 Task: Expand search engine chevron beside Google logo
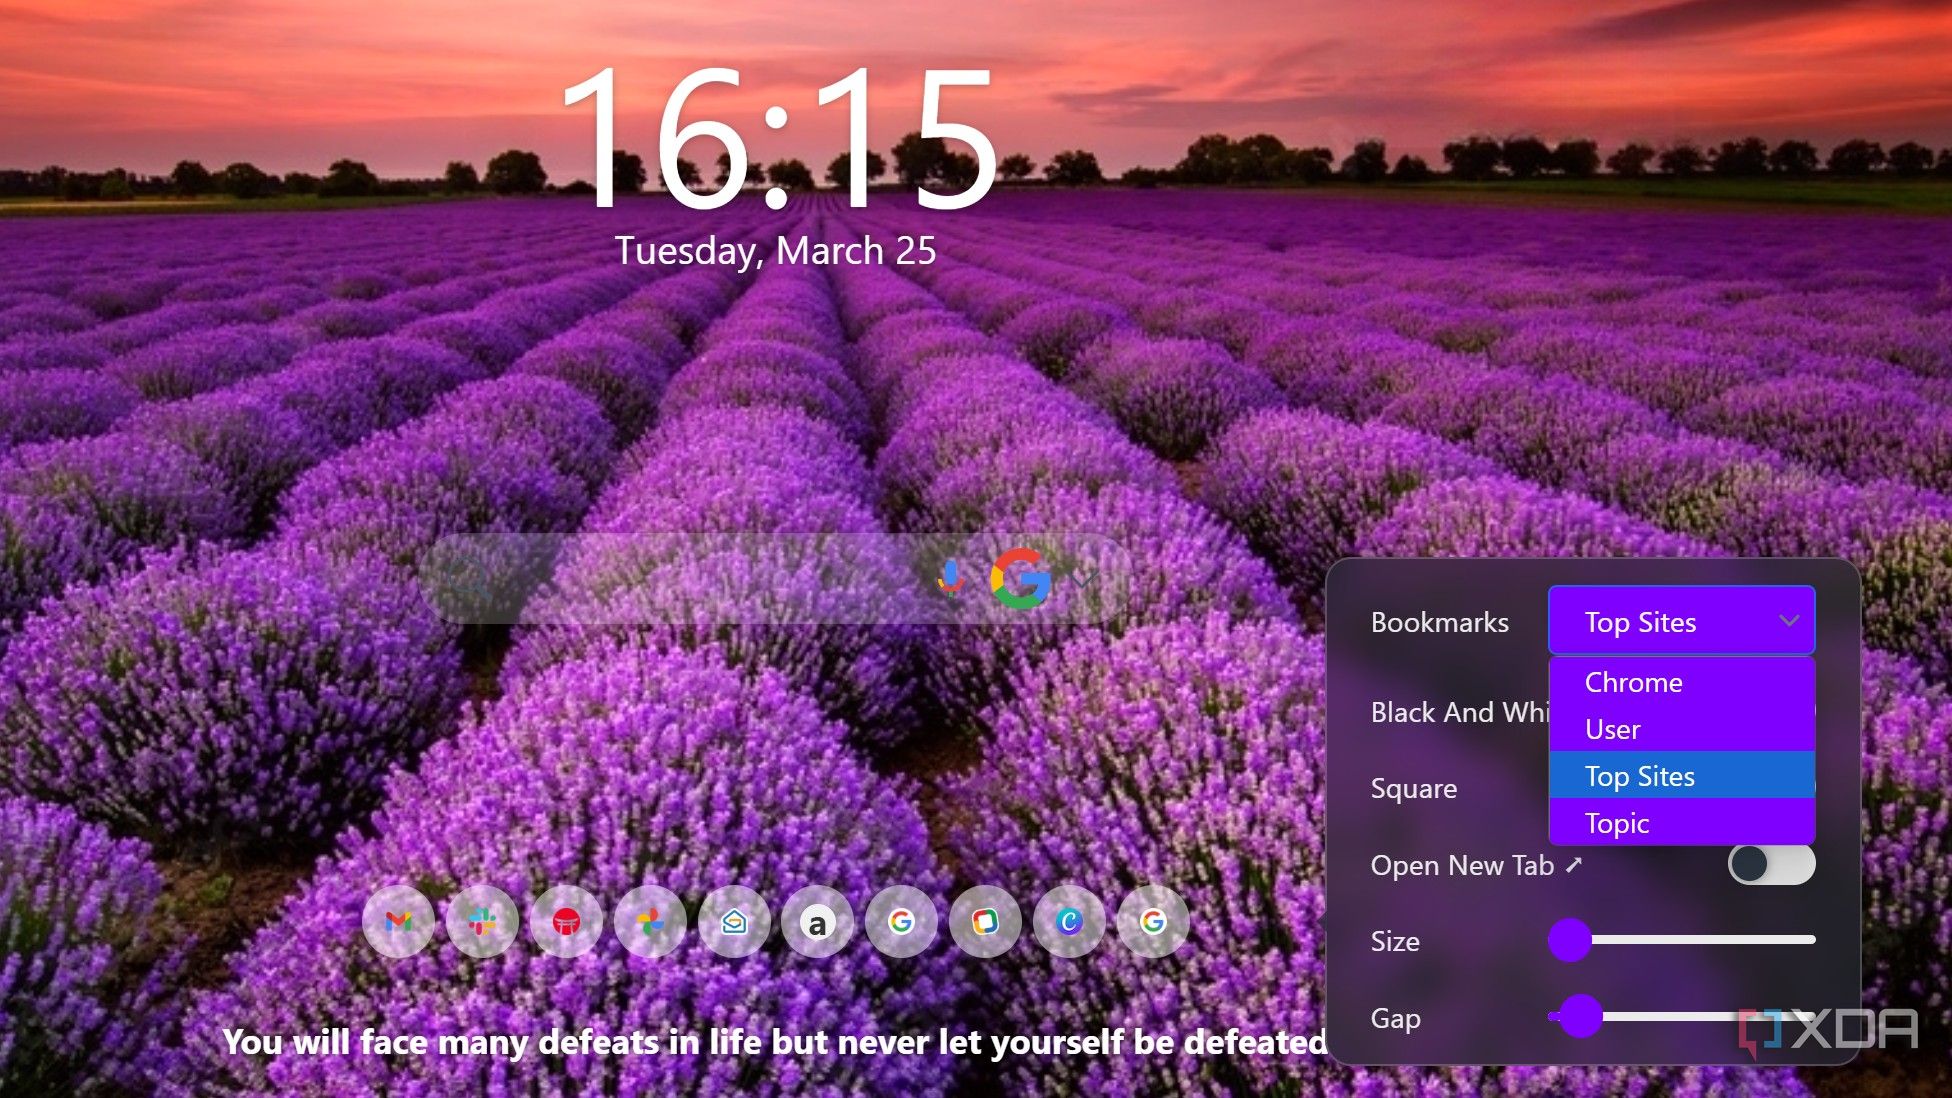tap(1084, 578)
